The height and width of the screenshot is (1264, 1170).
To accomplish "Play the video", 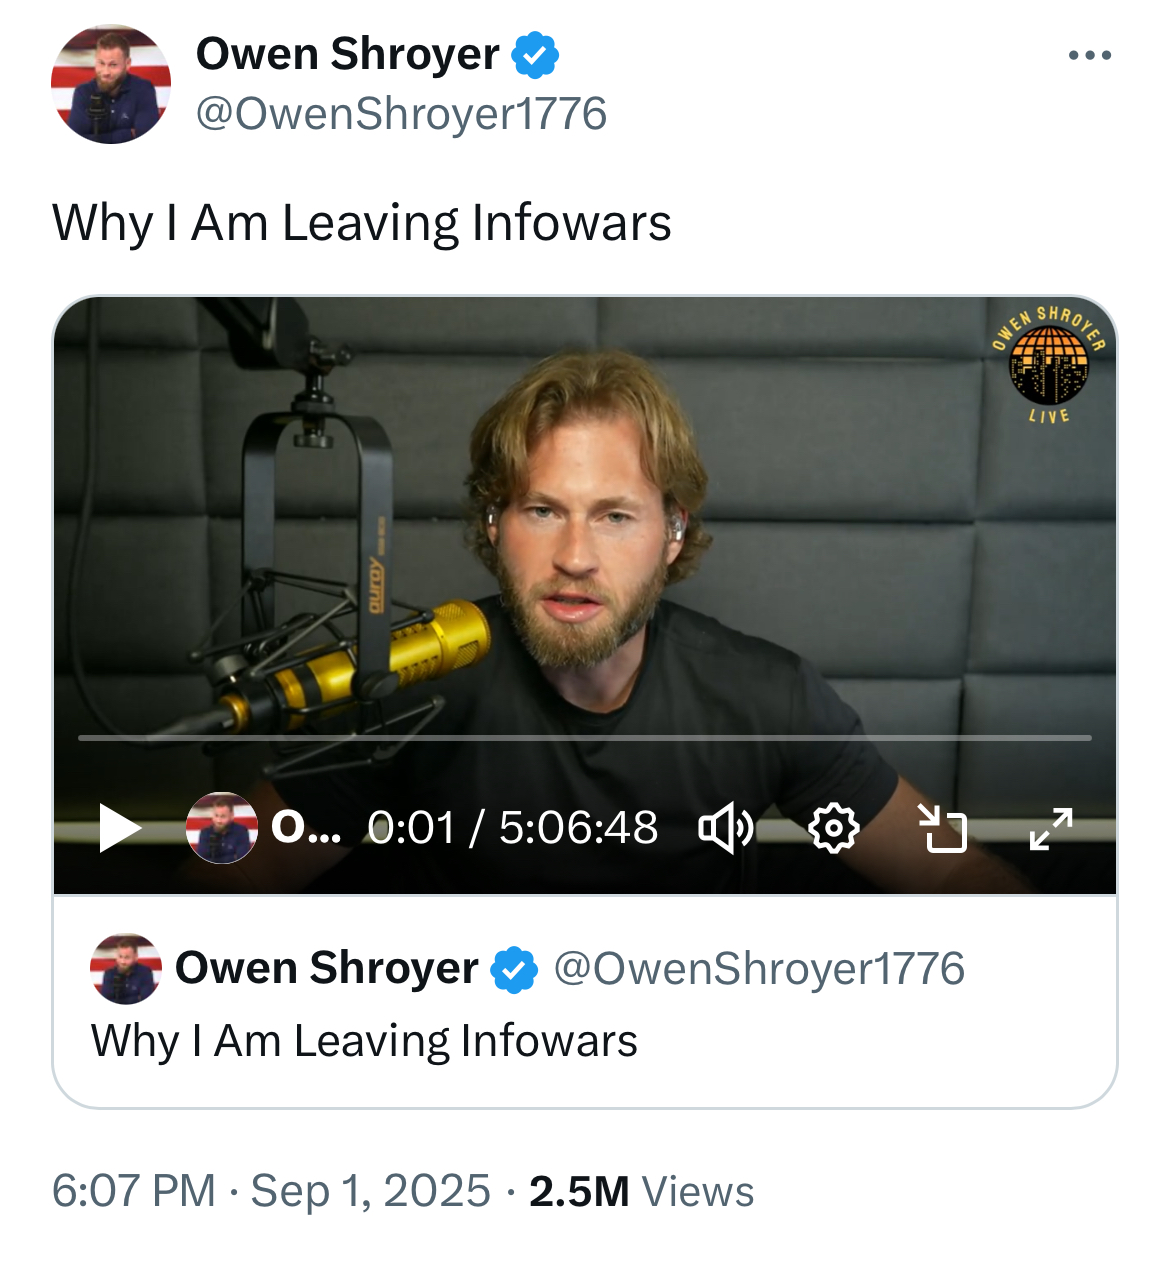I will [120, 828].
